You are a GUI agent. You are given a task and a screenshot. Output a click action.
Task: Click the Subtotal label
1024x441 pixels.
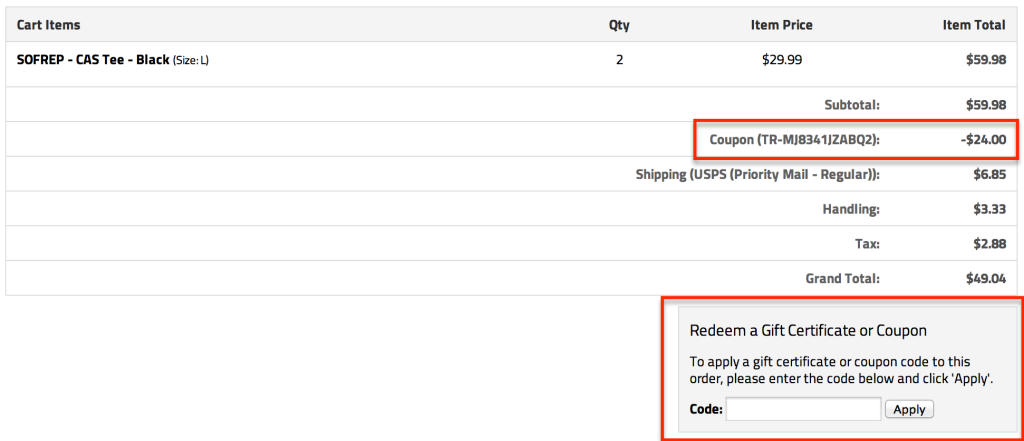pos(851,104)
